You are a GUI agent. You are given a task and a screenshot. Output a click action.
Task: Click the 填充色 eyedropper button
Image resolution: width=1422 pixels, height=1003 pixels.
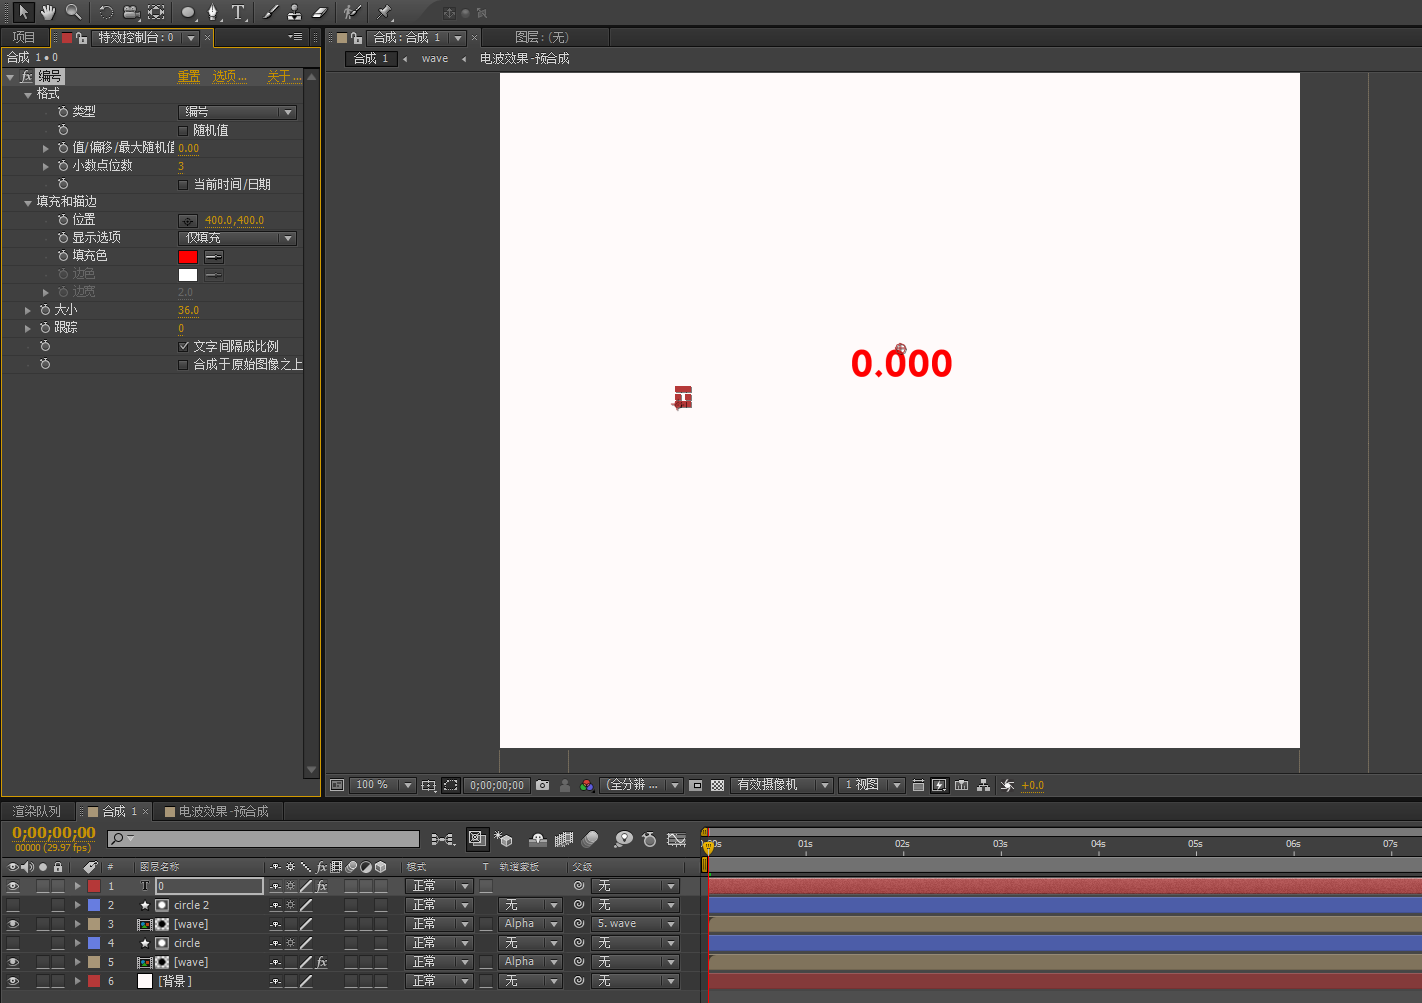[214, 257]
